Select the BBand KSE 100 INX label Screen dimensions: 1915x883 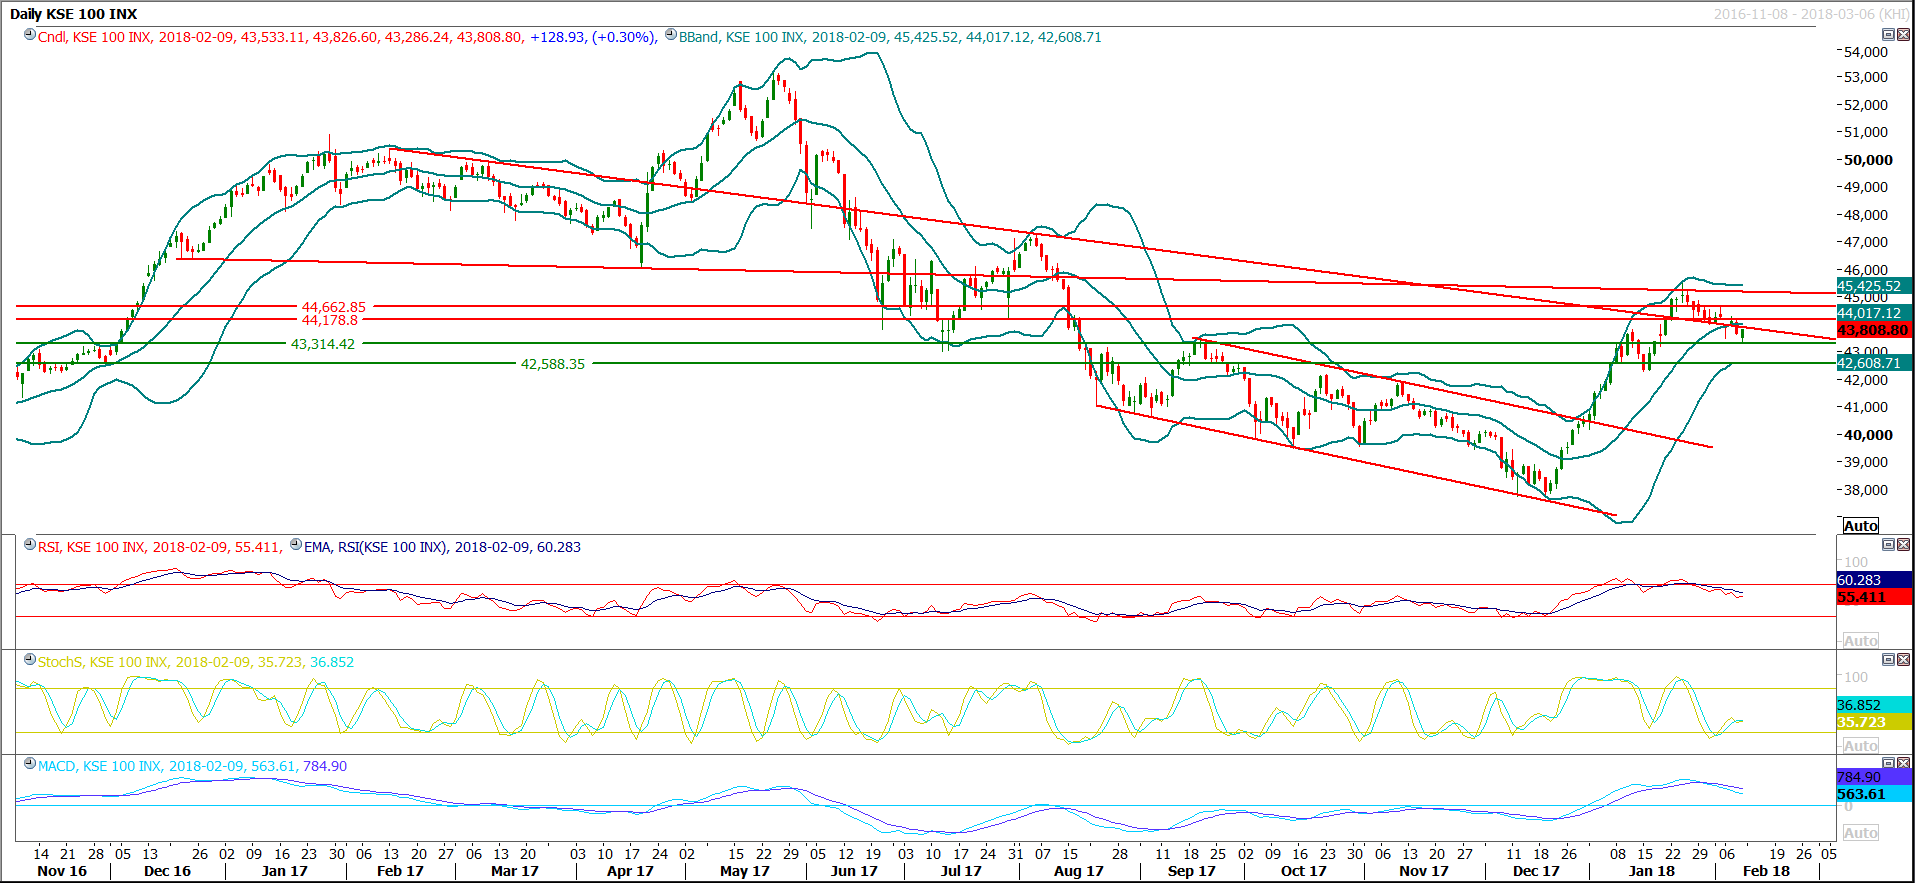890,37
